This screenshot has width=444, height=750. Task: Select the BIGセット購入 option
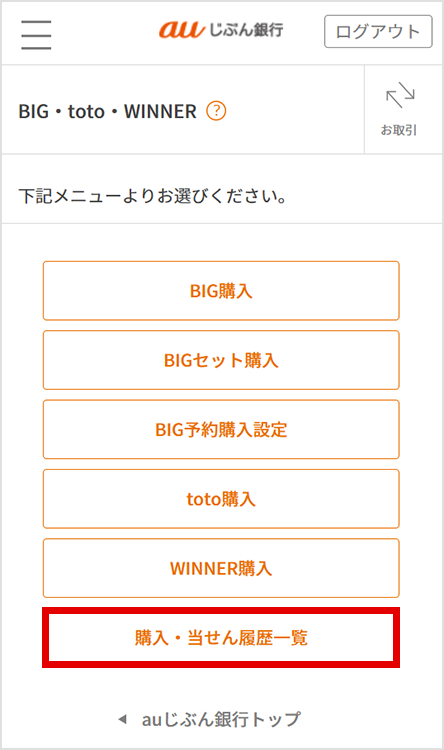coord(221,360)
